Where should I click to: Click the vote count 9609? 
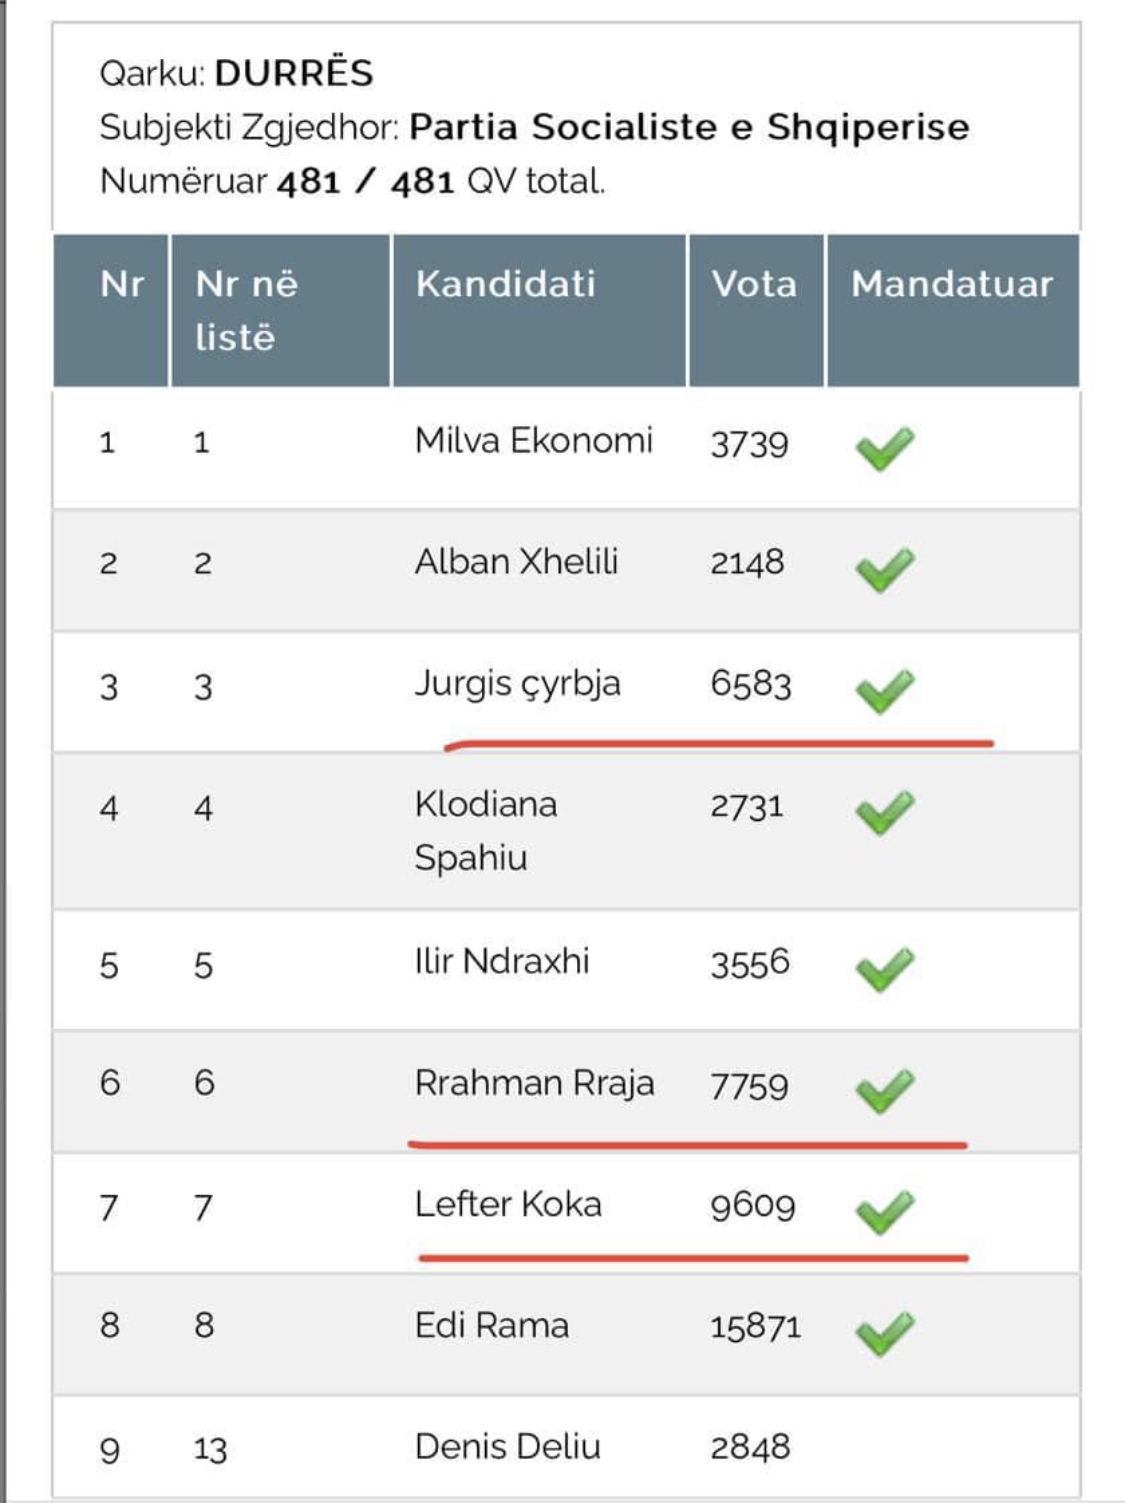tap(752, 1205)
